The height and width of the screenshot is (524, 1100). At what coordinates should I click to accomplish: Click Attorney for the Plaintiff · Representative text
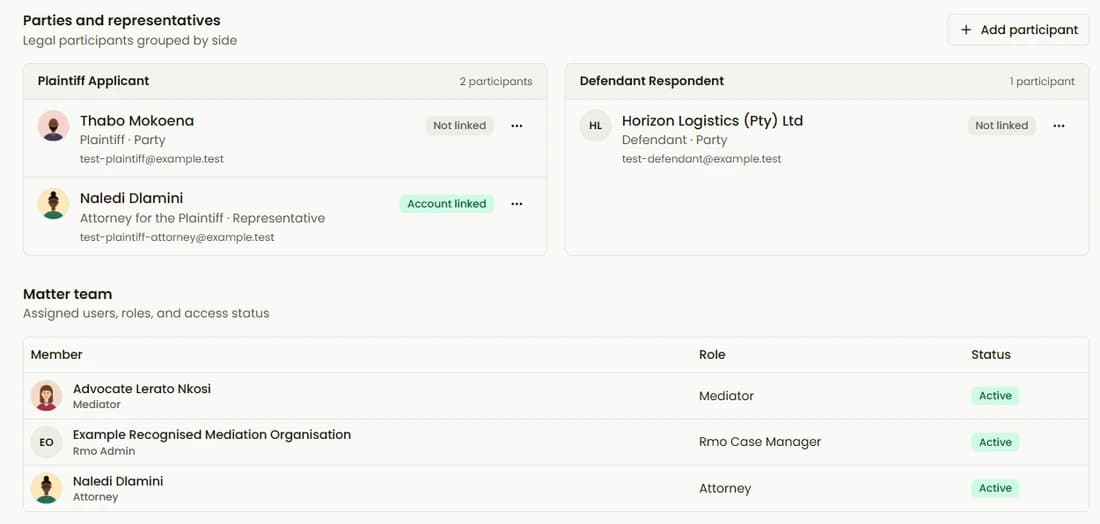pyautogui.click(x=202, y=218)
